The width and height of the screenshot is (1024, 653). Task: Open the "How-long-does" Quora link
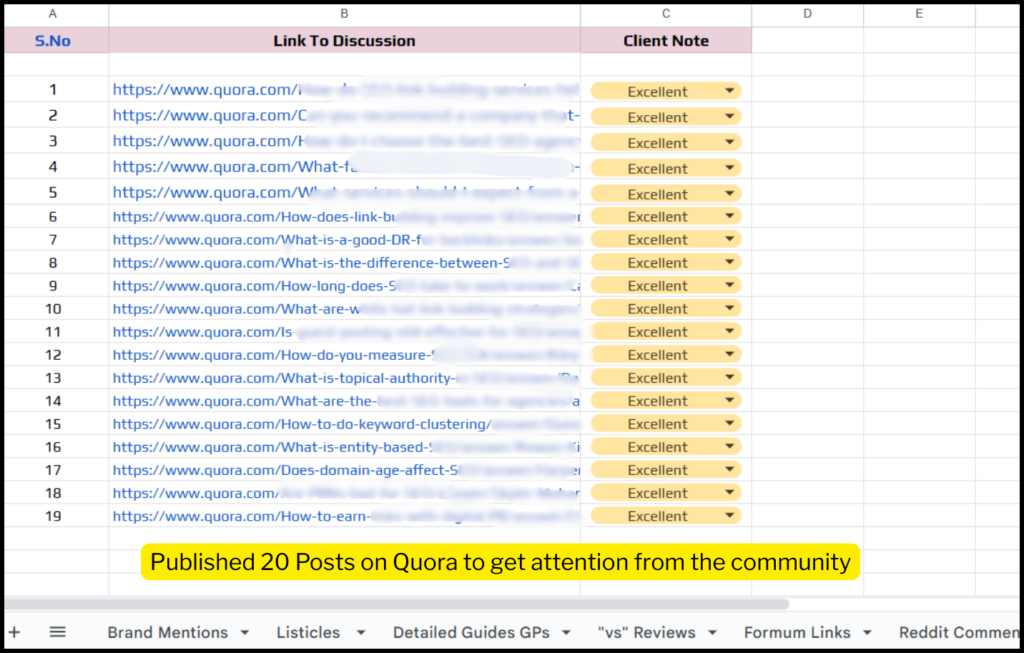click(x=346, y=285)
